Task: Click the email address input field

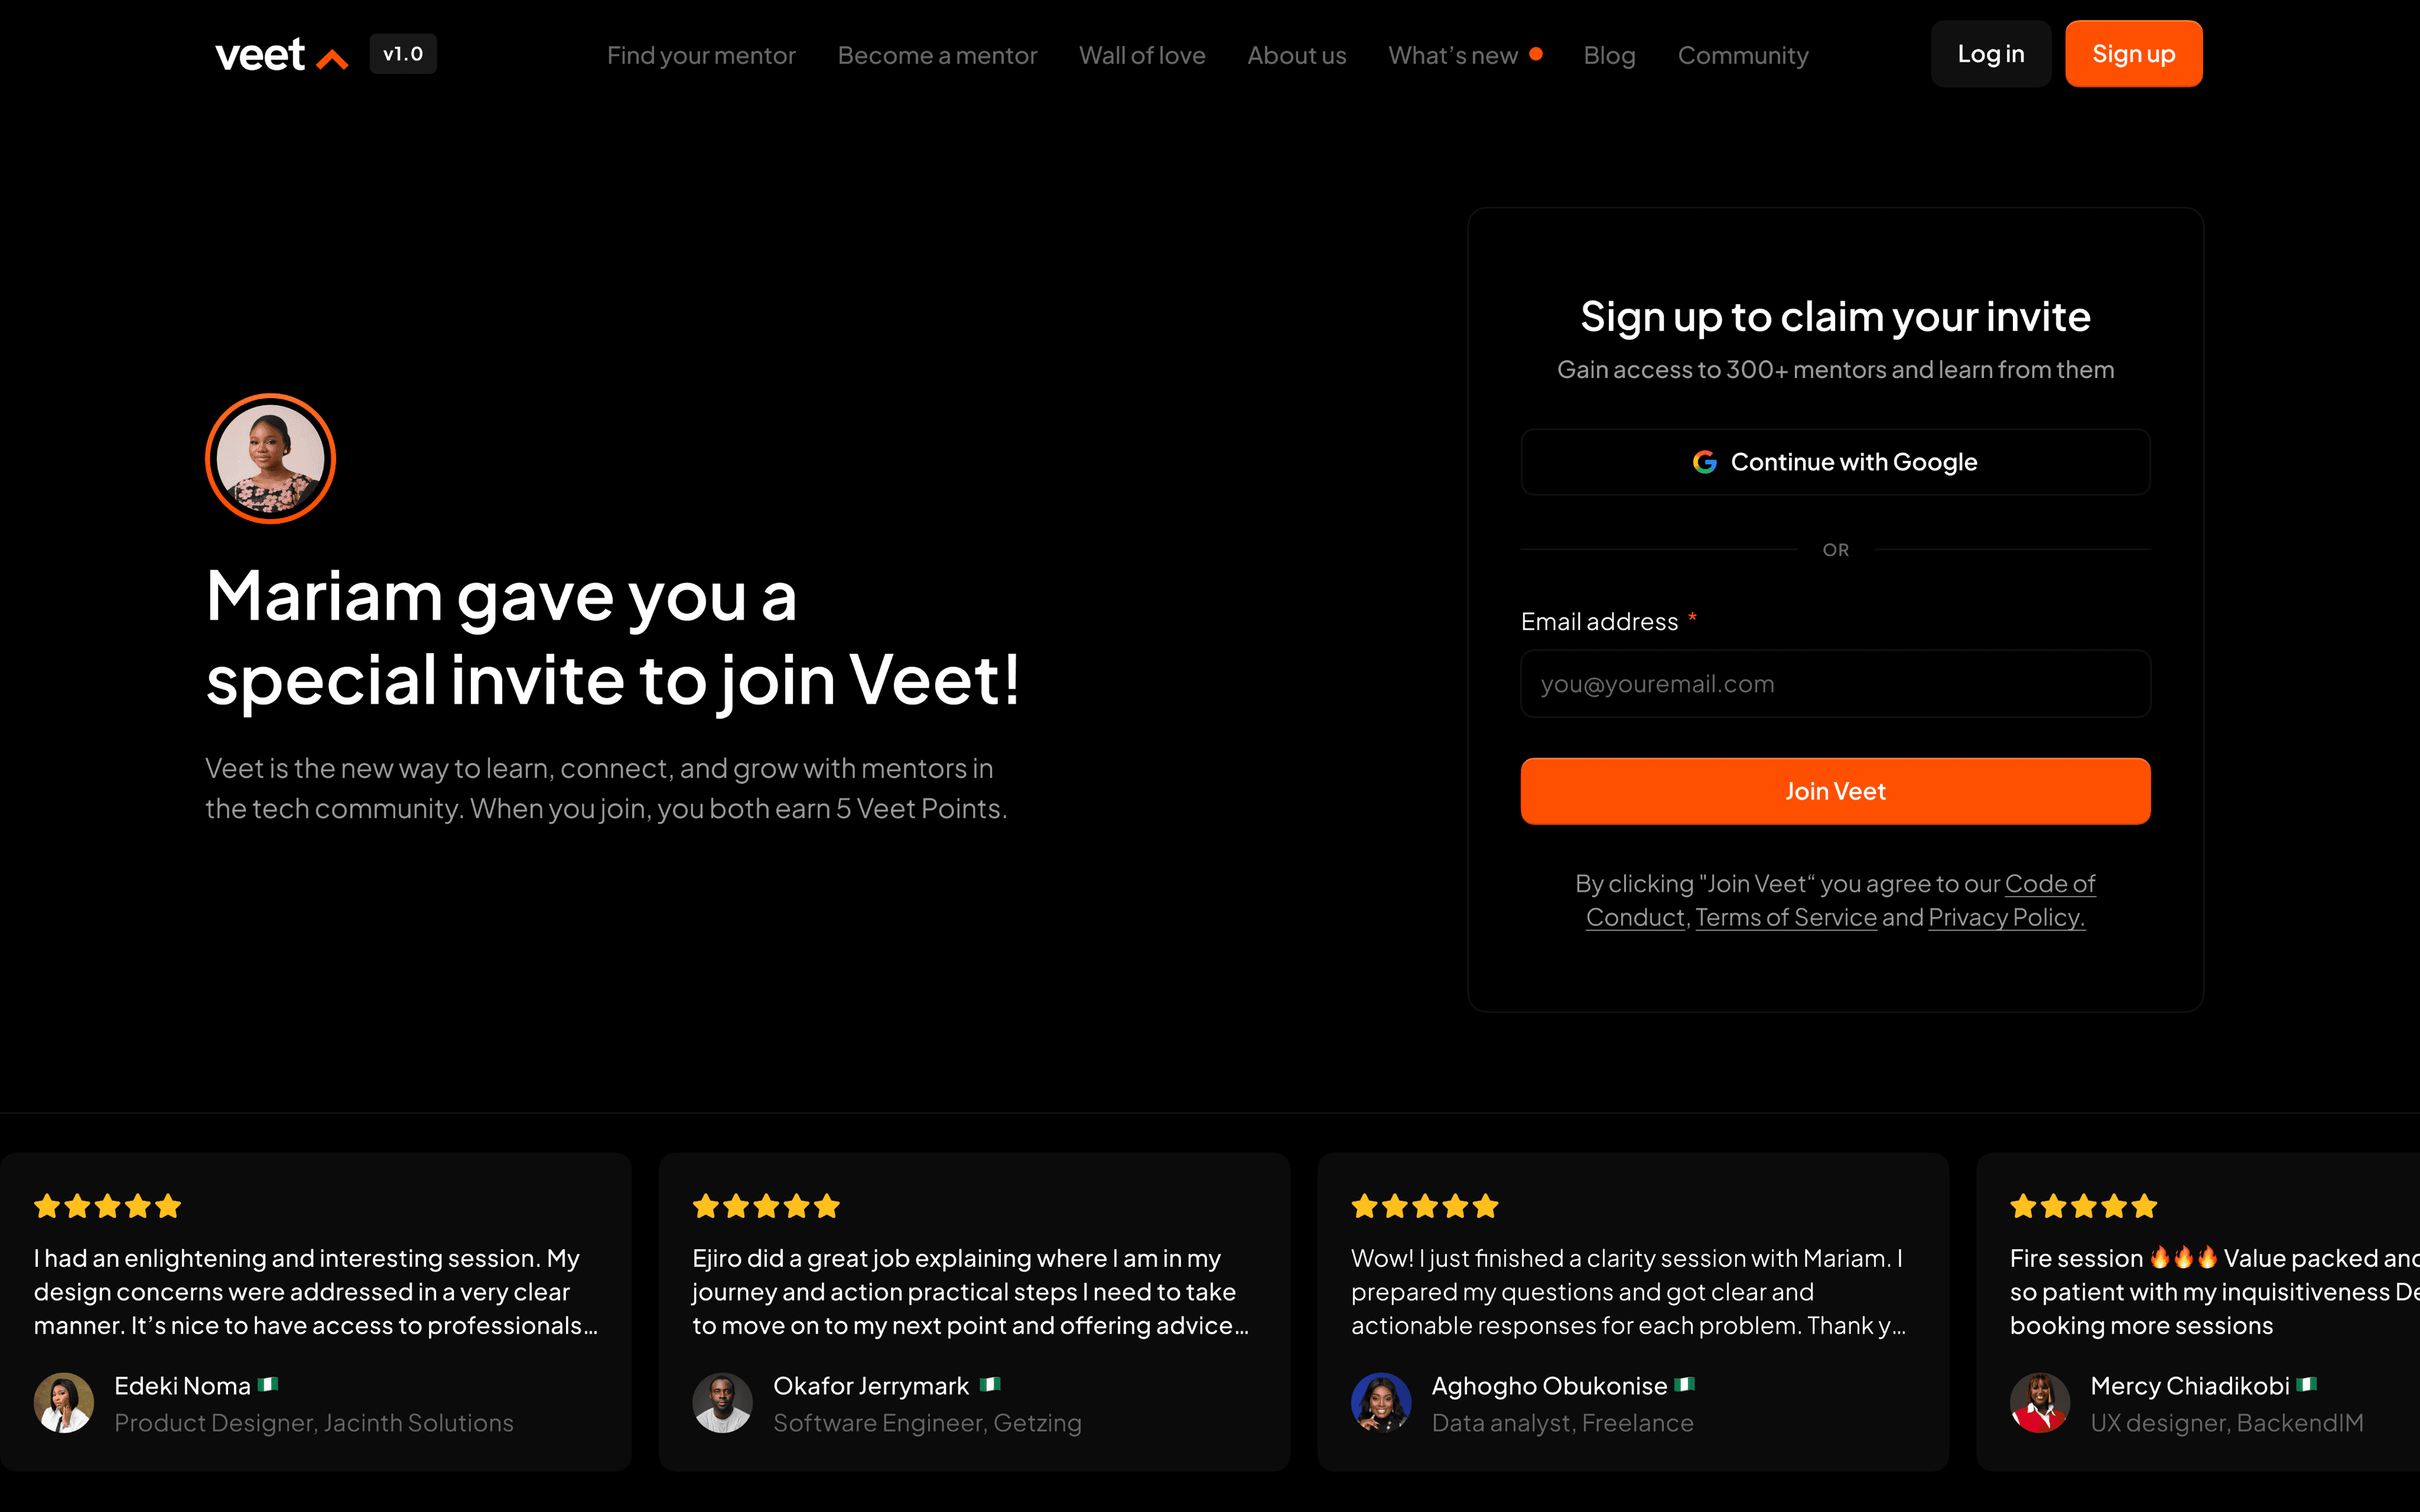Action: tap(1835, 683)
